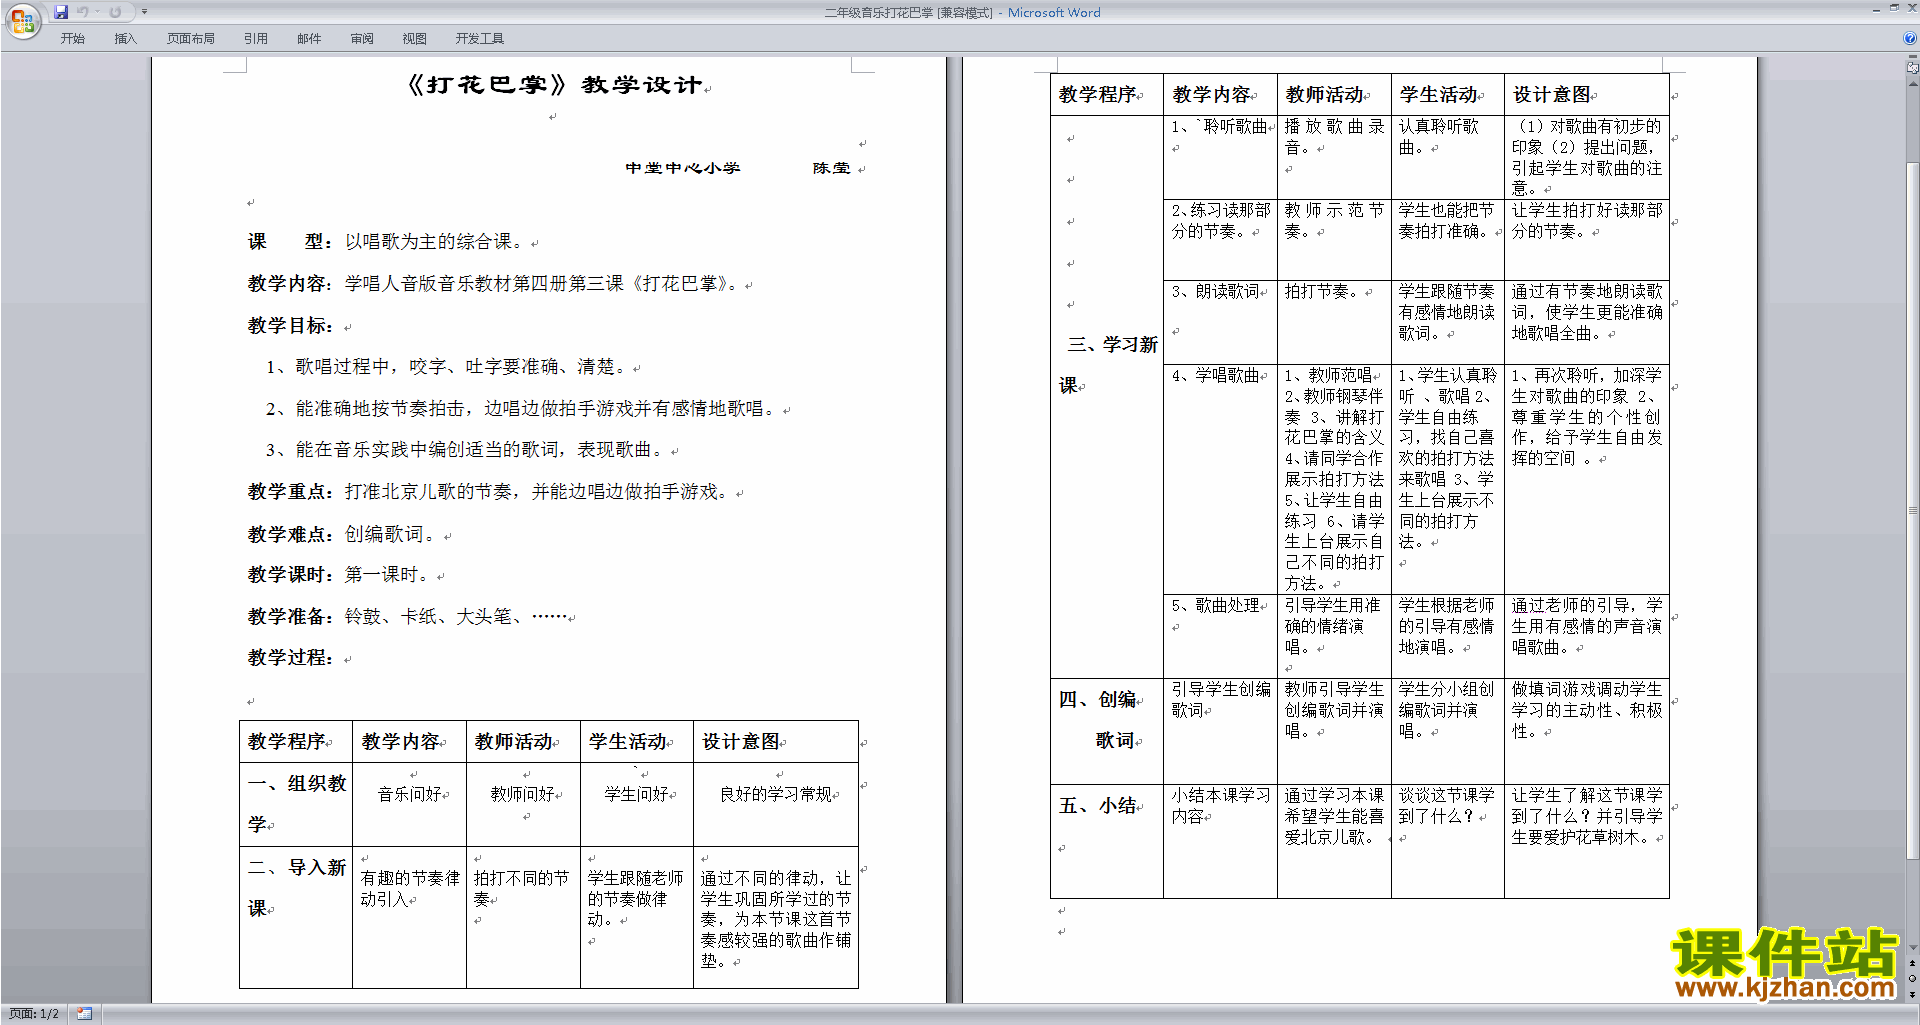Viewport: 1920px width, 1025px height.
Task: Open the 邮件 ribbon tab
Action: (x=309, y=39)
